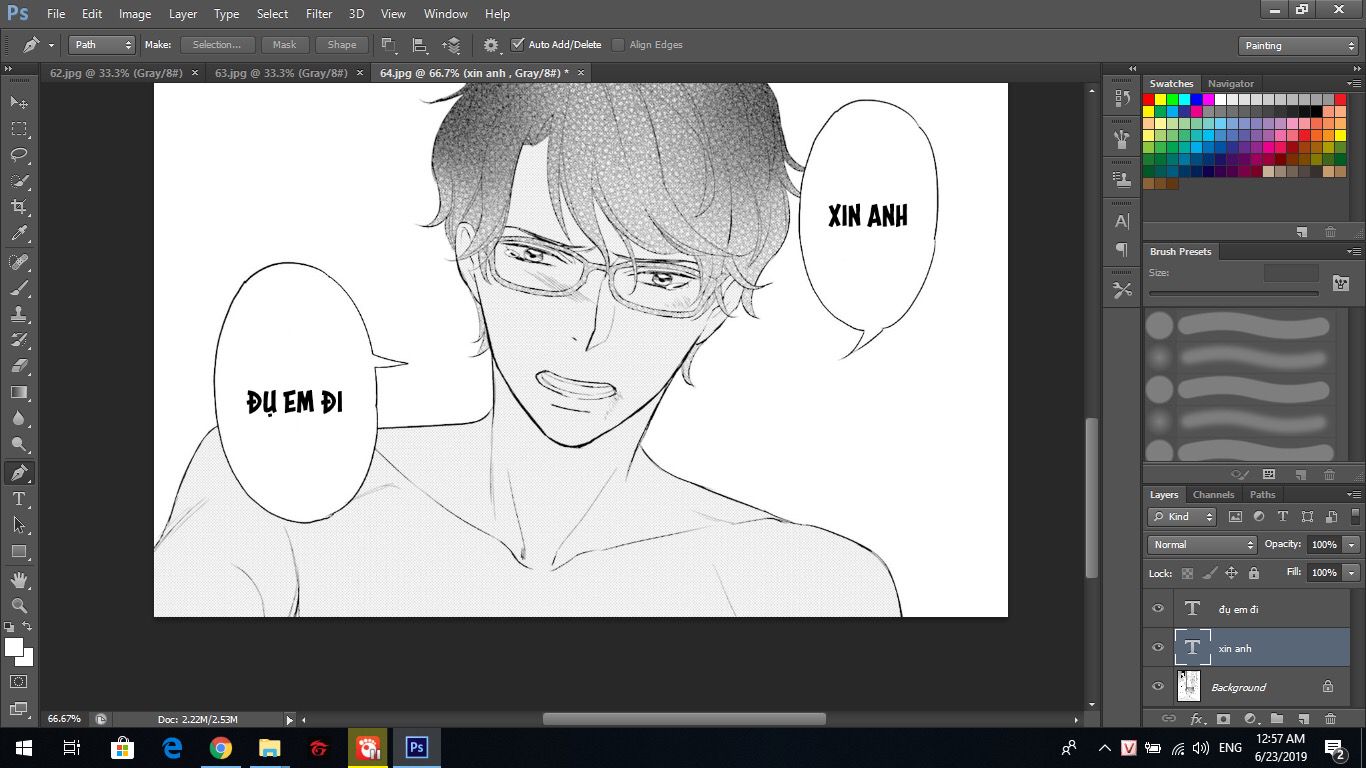Image resolution: width=1366 pixels, height=768 pixels.
Task: Uncheck the Auto Add/Delete checkbox
Action: pyautogui.click(x=517, y=45)
